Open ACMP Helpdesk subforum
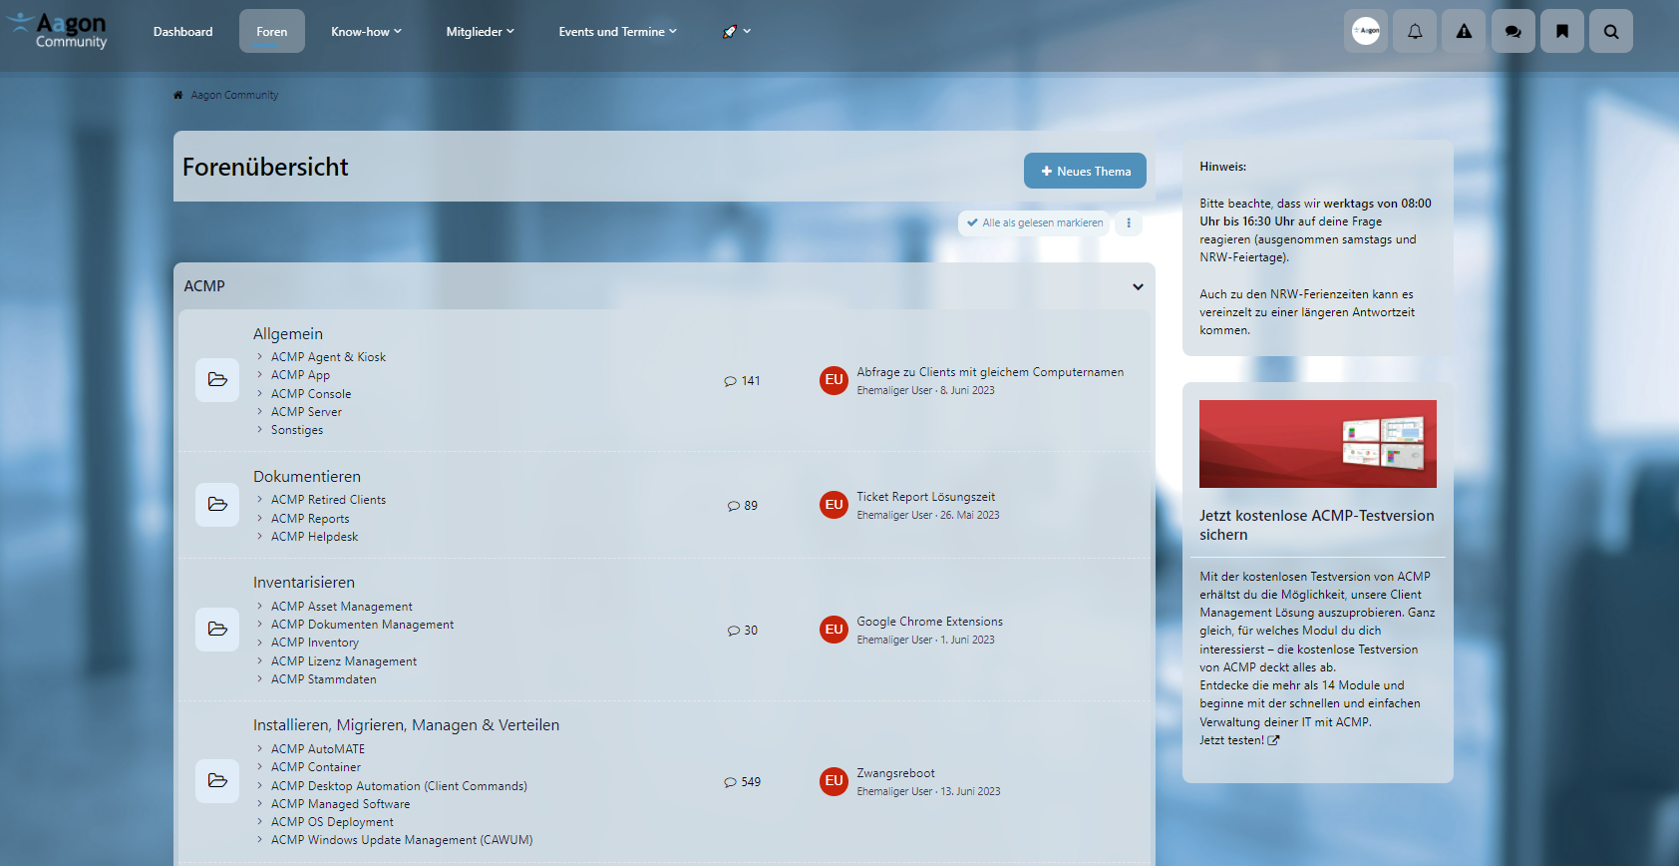 314,537
